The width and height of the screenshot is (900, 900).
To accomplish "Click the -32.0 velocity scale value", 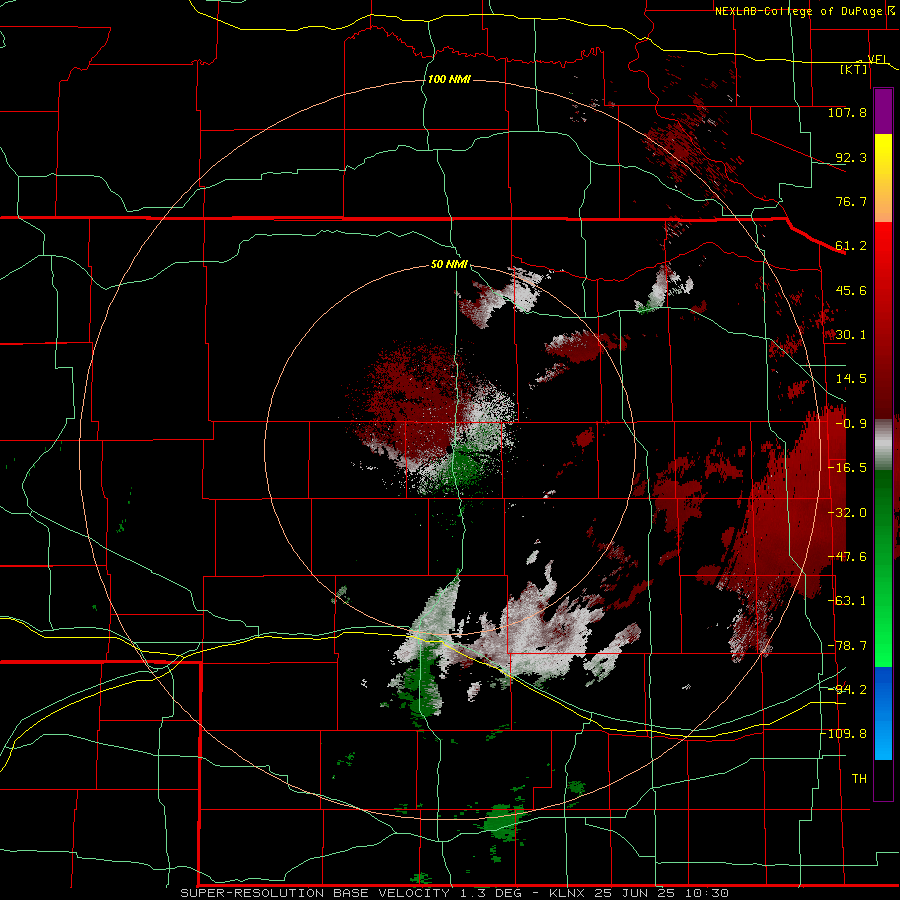I will (x=847, y=513).
